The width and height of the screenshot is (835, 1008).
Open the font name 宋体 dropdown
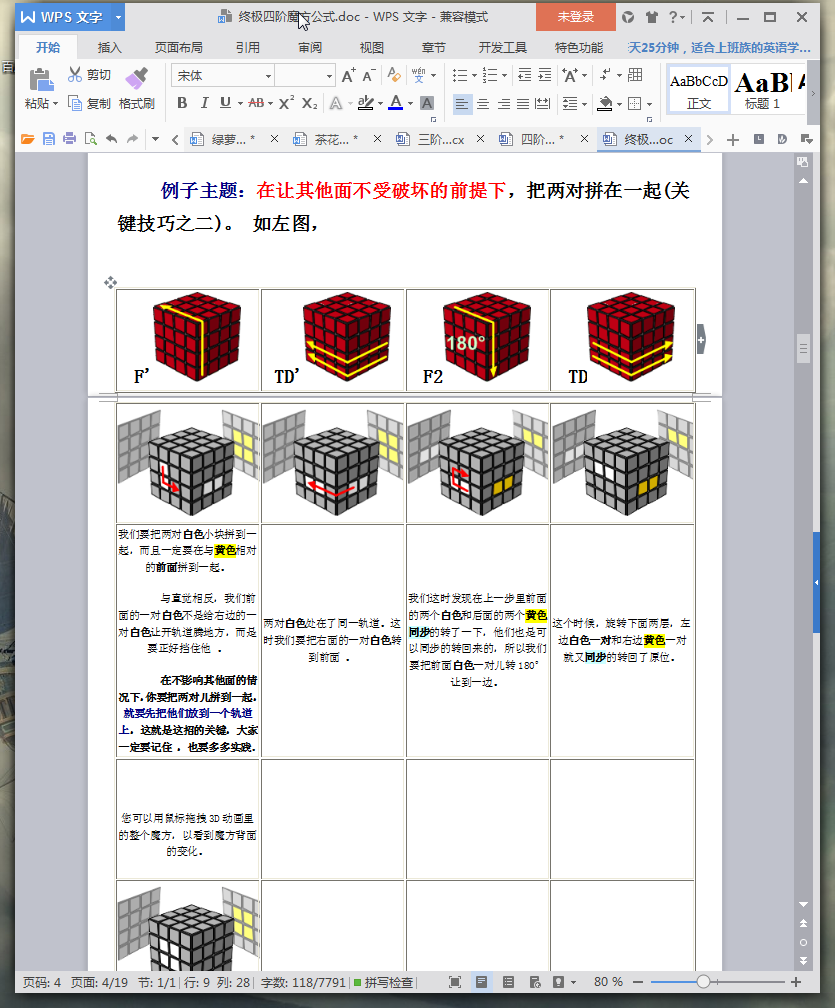click(x=268, y=76)
